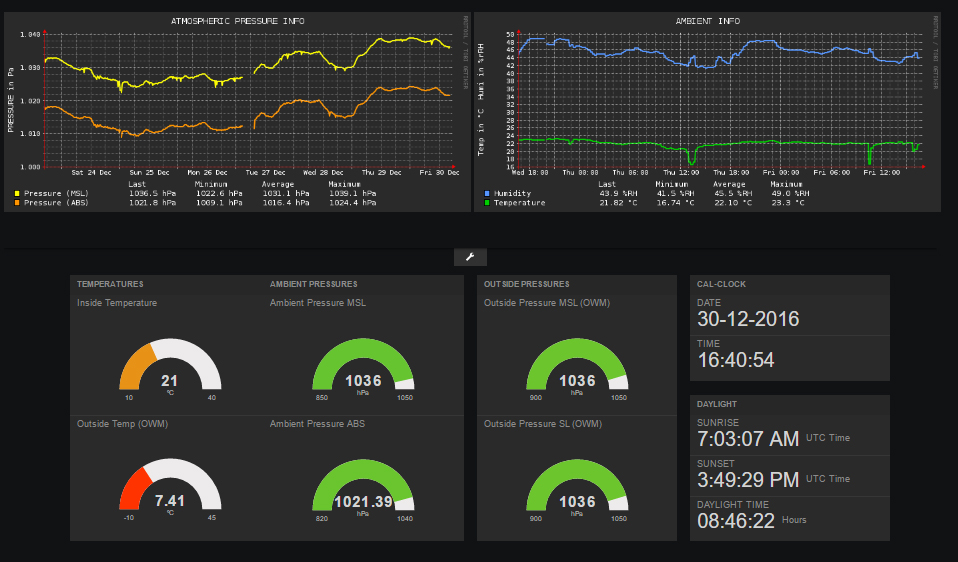Viewport: 958px width, 562px height.
Task: Select the Ambient Pressure MSL gauge
Action: [363, 368]
